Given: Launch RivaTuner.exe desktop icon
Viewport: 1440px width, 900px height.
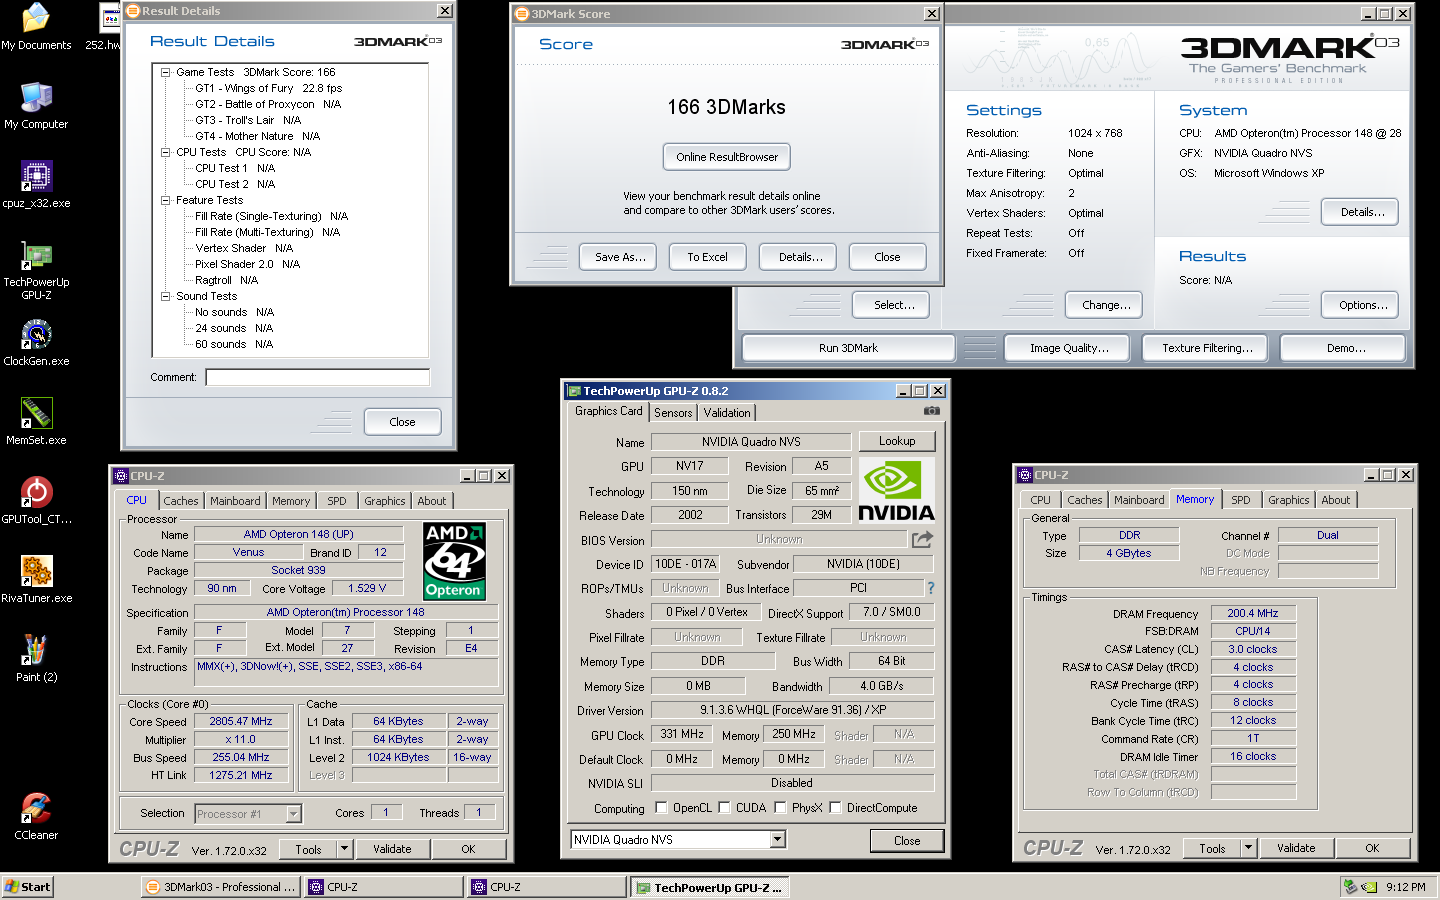Looking at the screenshot, I should pos(36,579).
